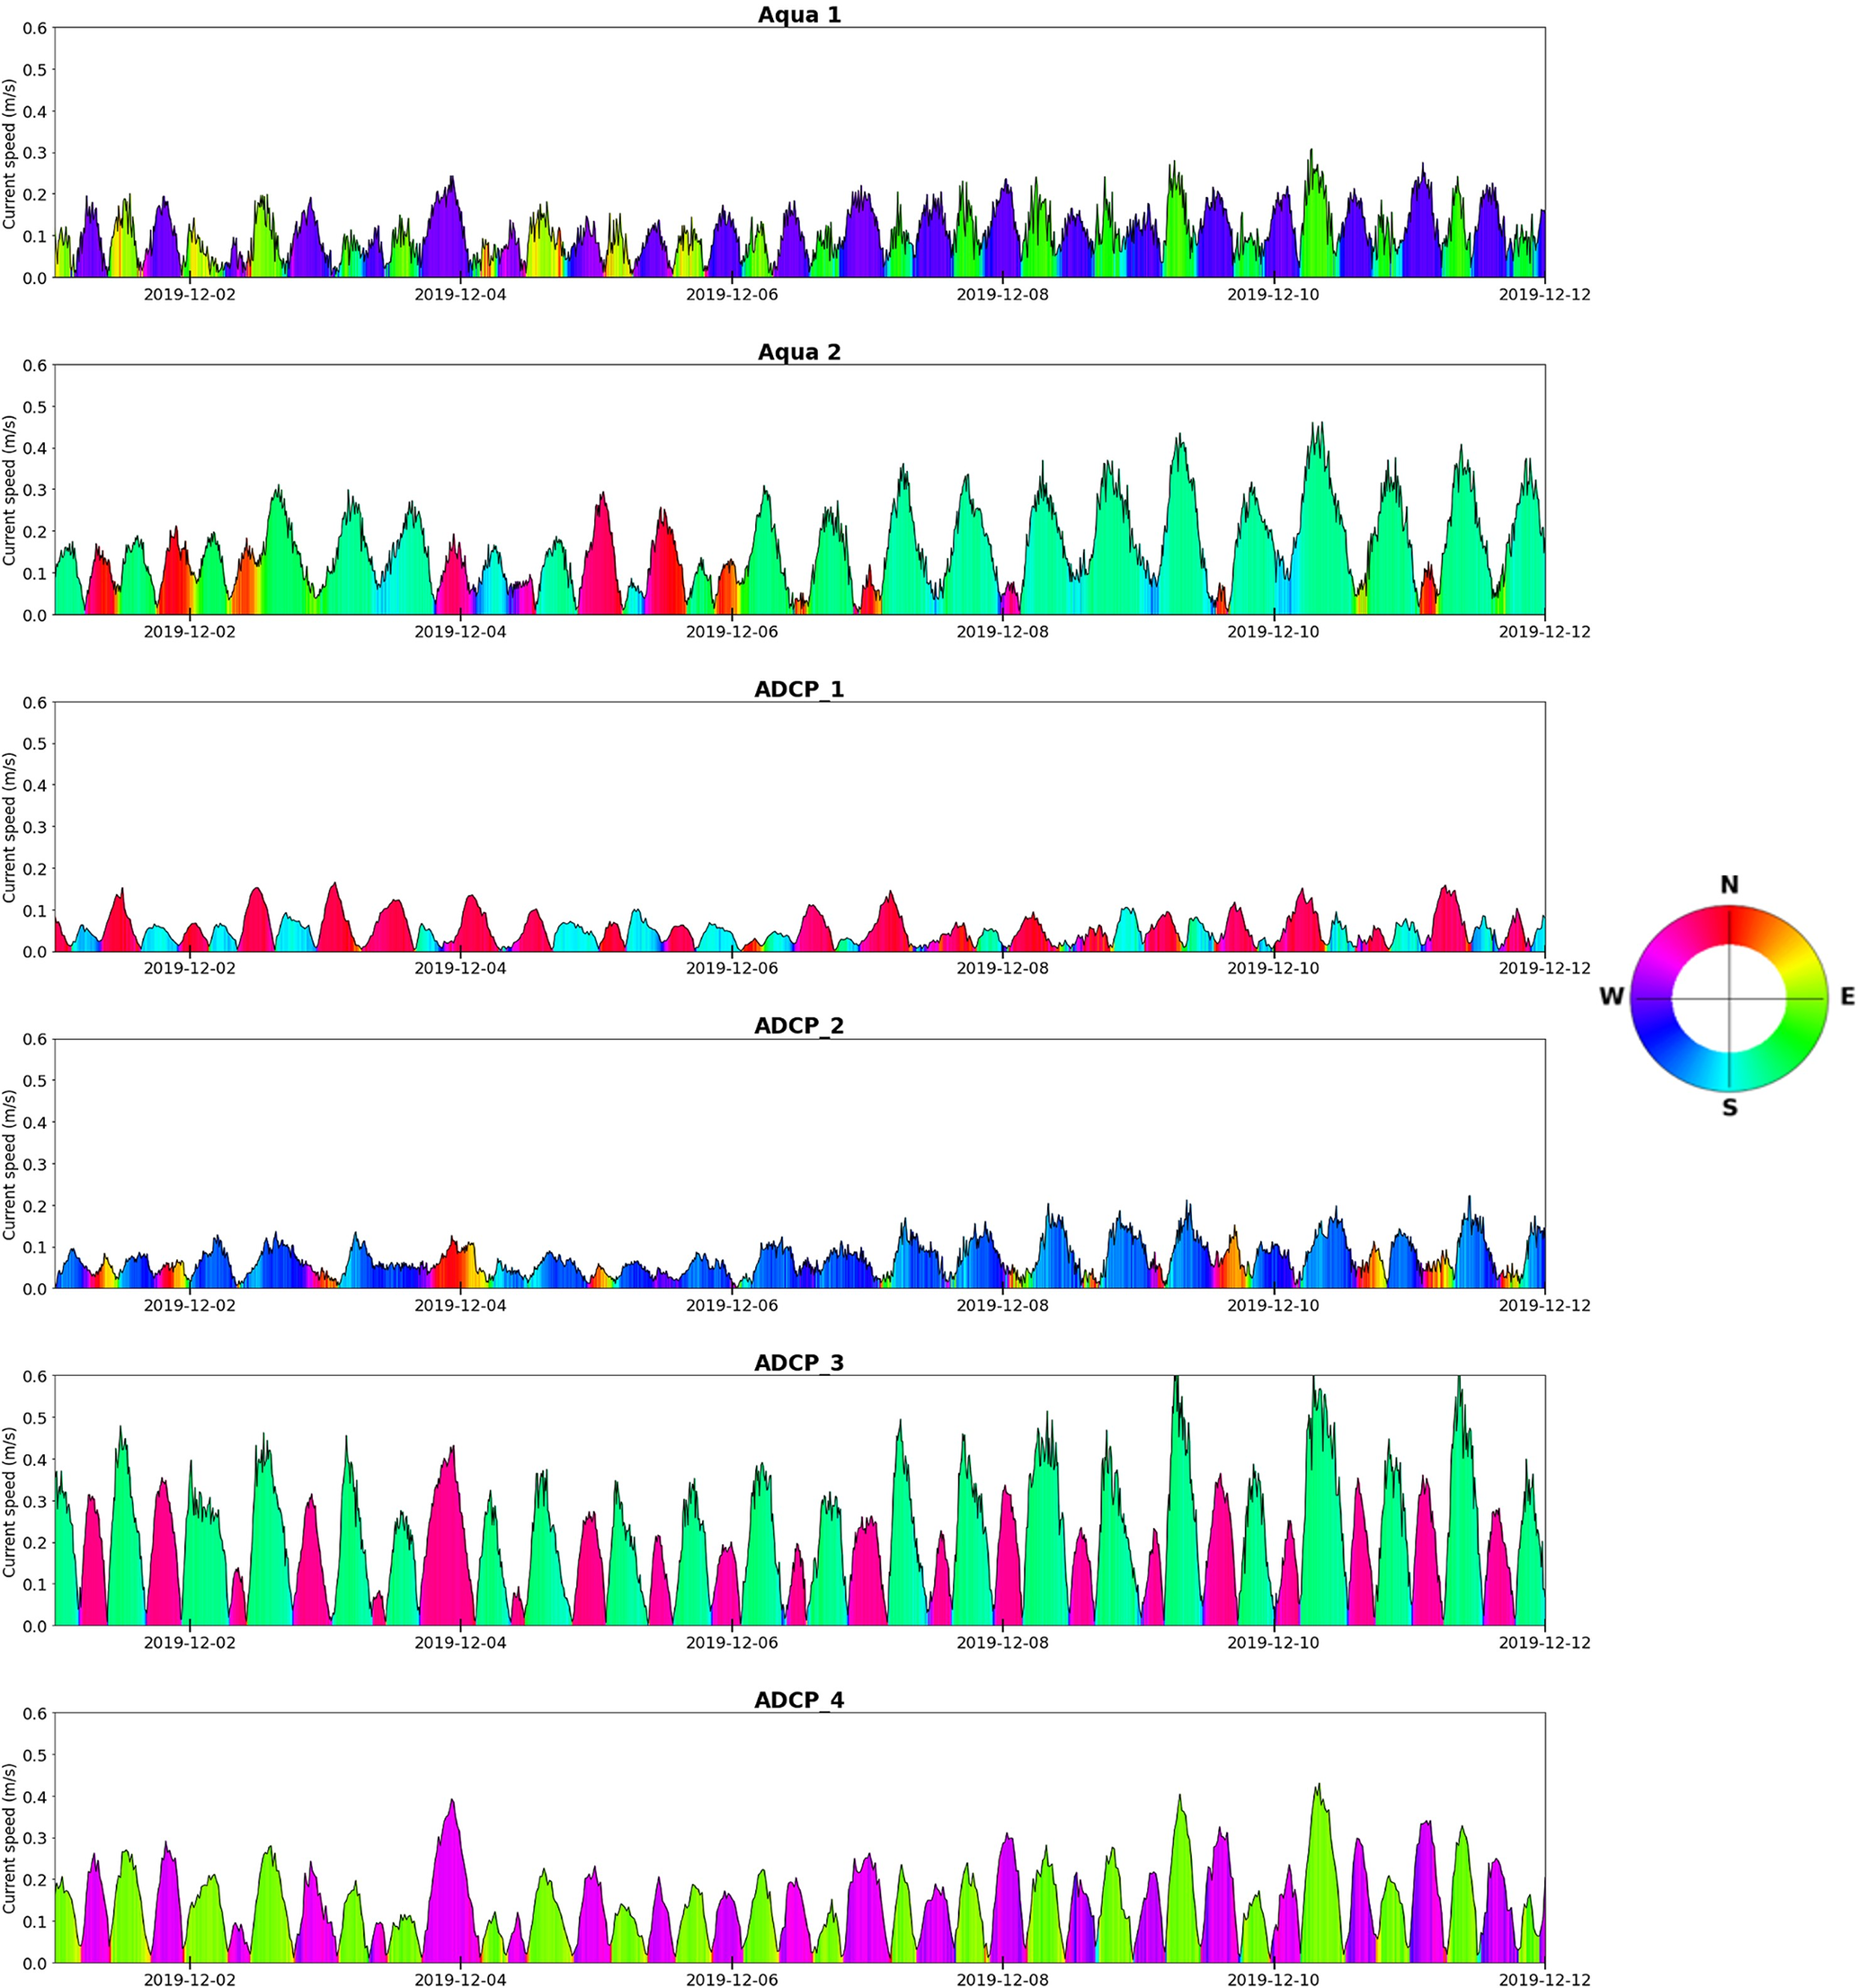1858x1988 pixels.
Task: Click Current speed axis label of ADCP_2
Action: pyautogui.click(x=10, y=1163)
